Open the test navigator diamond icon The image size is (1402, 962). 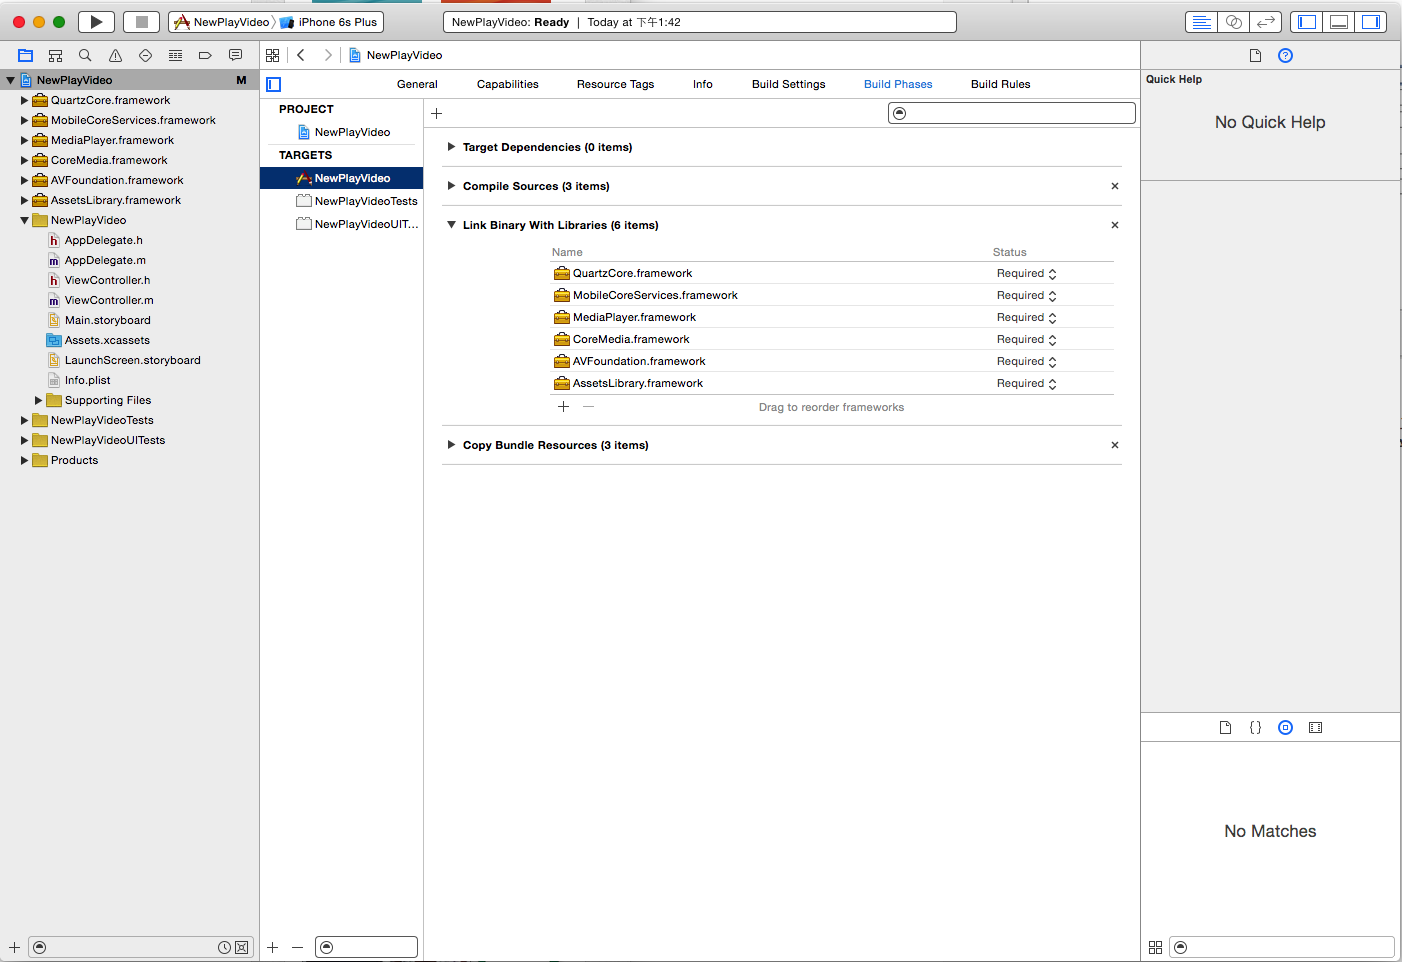click(x=145, y=55)
